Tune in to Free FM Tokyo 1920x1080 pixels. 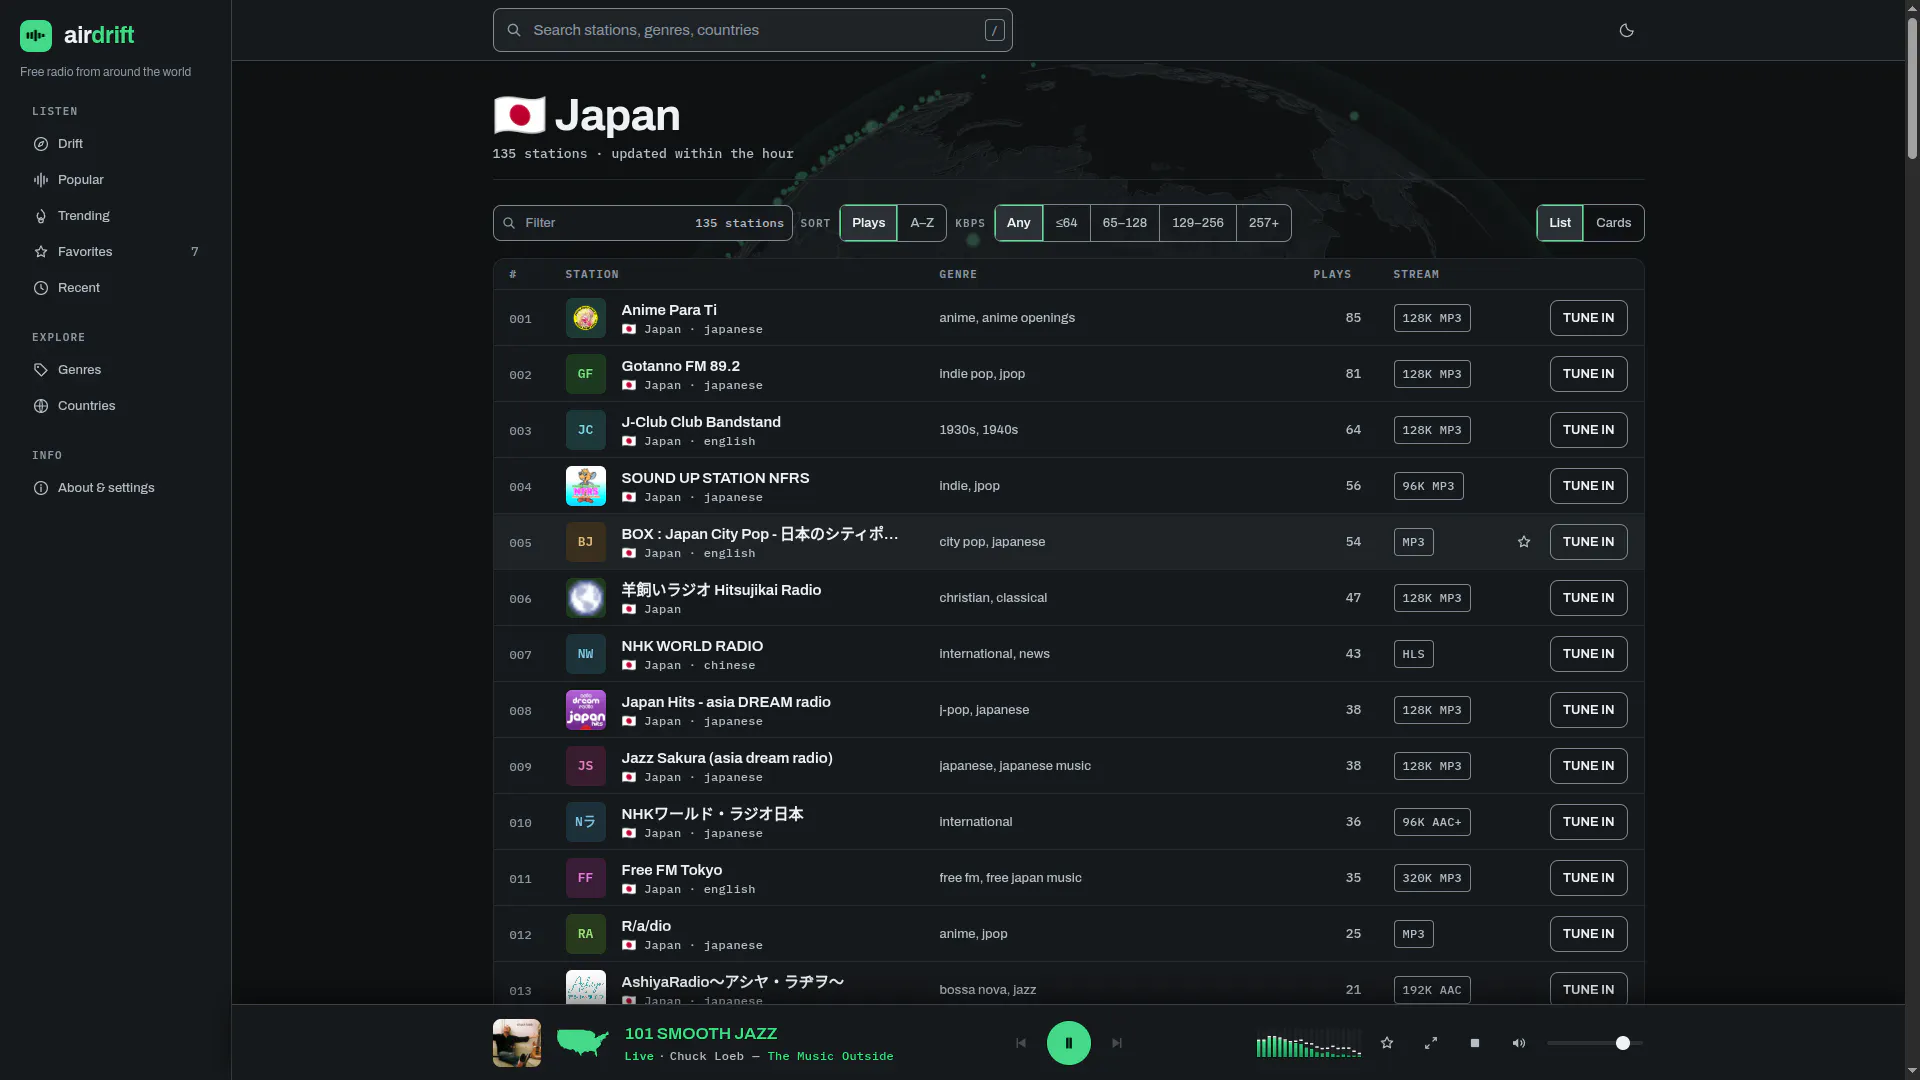(x=1589, y=878)
